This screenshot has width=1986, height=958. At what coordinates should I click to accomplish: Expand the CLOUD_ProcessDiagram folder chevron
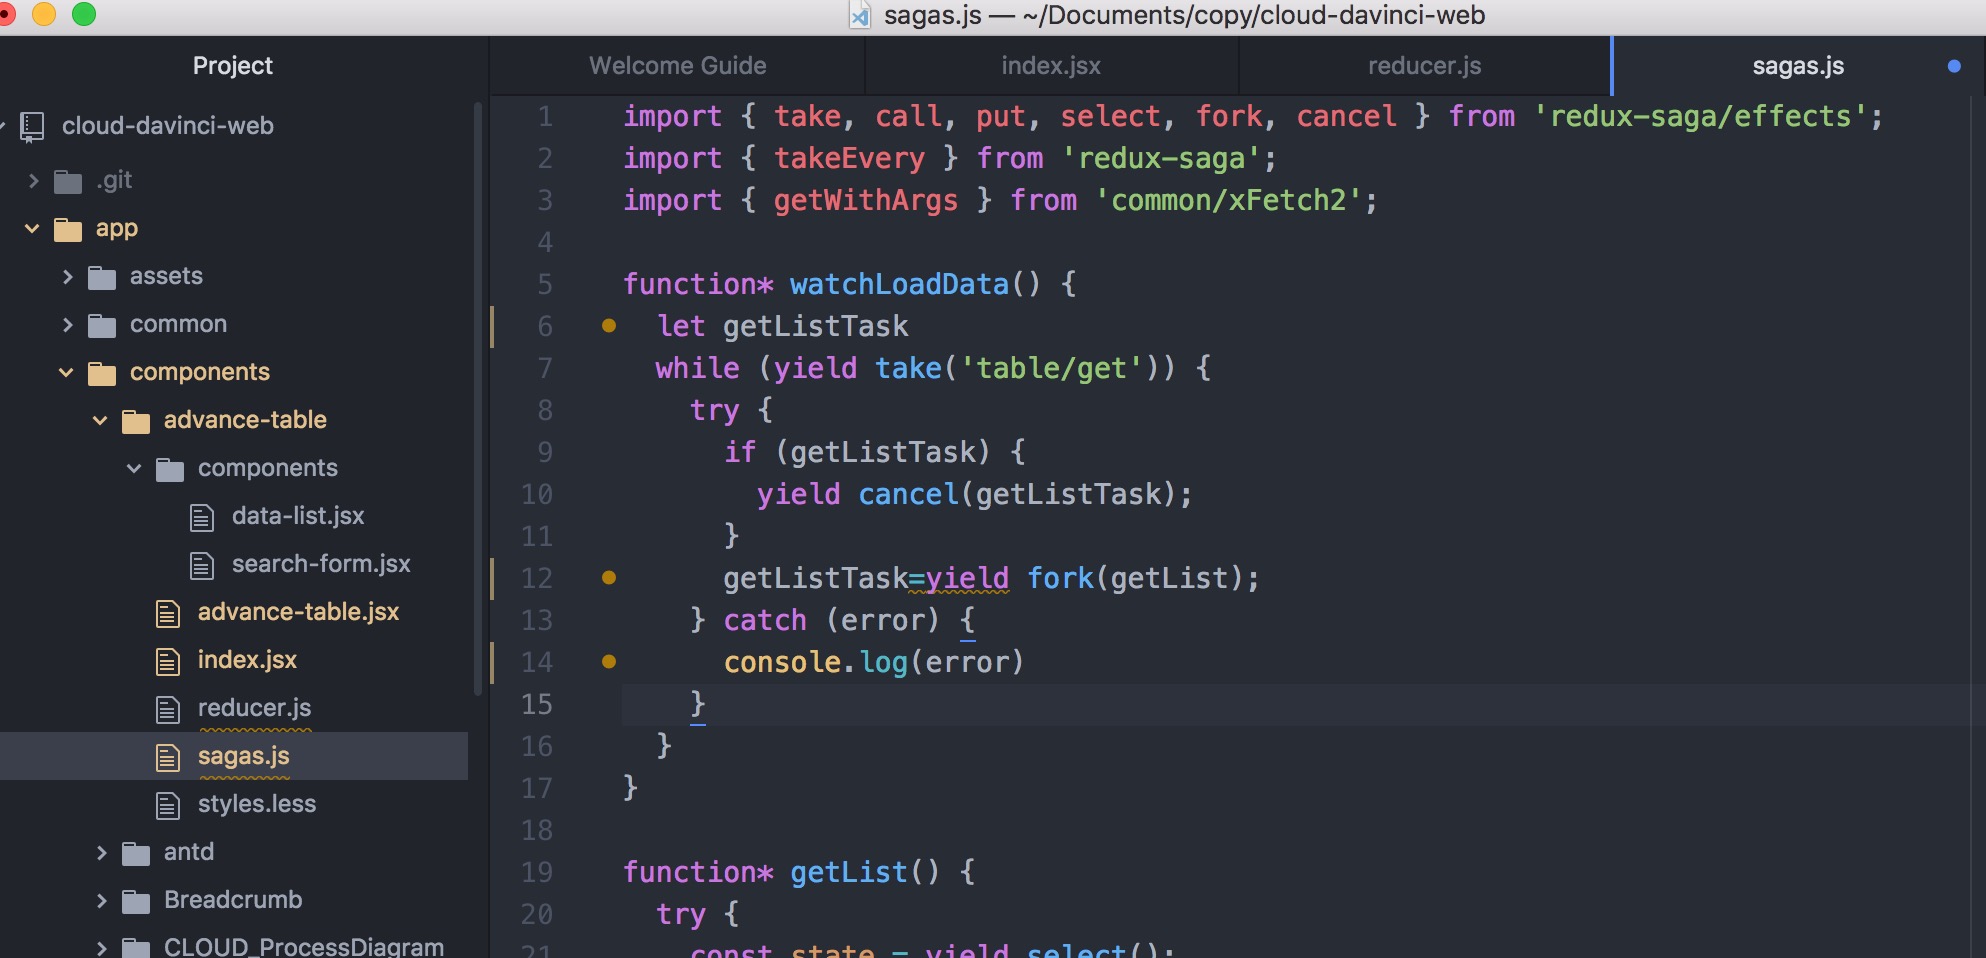click(101, 947)
